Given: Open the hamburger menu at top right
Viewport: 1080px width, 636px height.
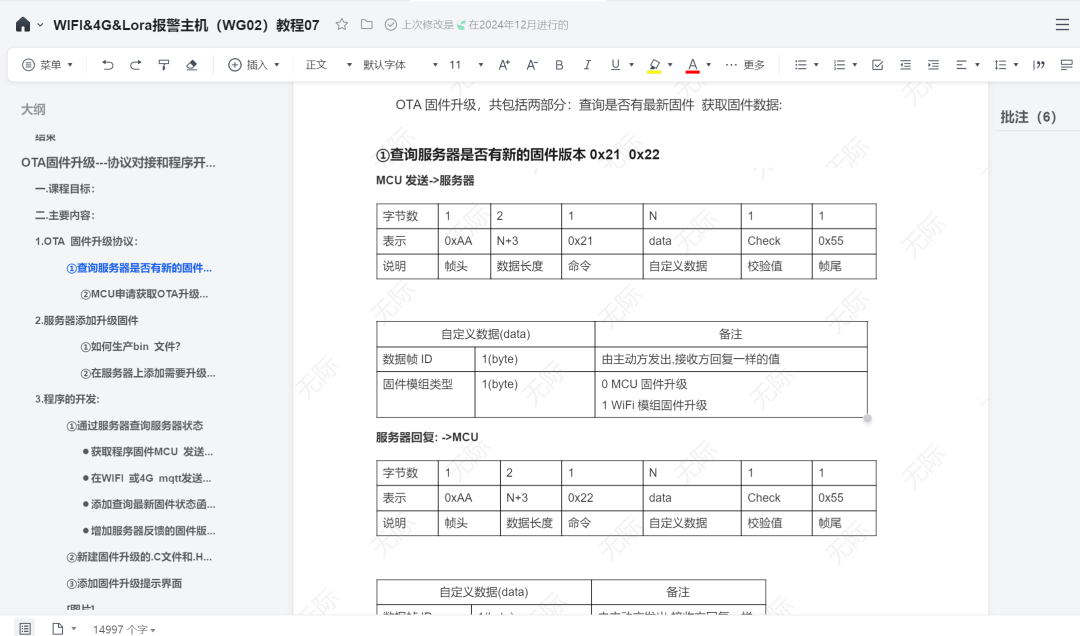Looking at the screenshot, I should (1062, 25).
